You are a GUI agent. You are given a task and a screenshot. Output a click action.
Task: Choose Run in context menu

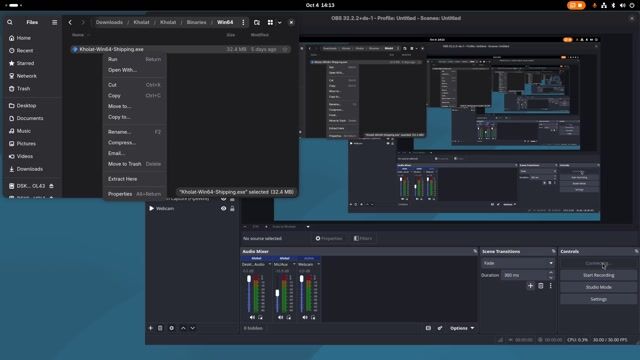click(x=134, y=60)
